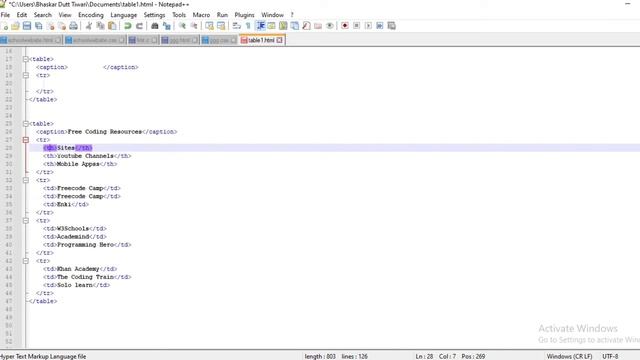This screenshot has height=360, width=640.
Task: Click the Zoom In magnifier icon
Action: point(182,26)
